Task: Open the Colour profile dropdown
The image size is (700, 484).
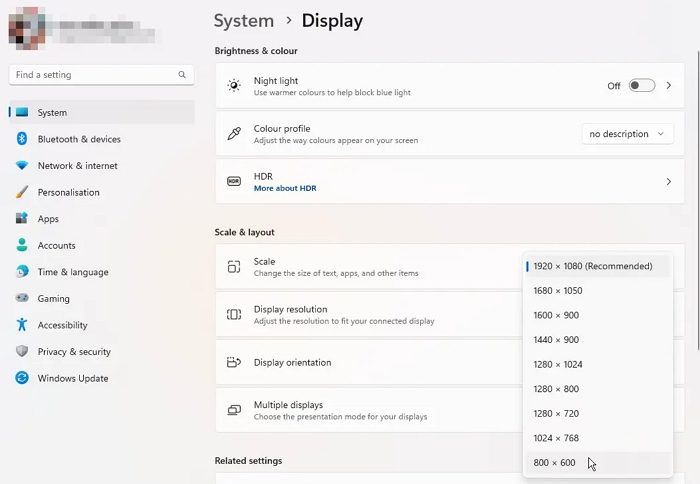Action: pyautogui.click(x=627, y=134)
